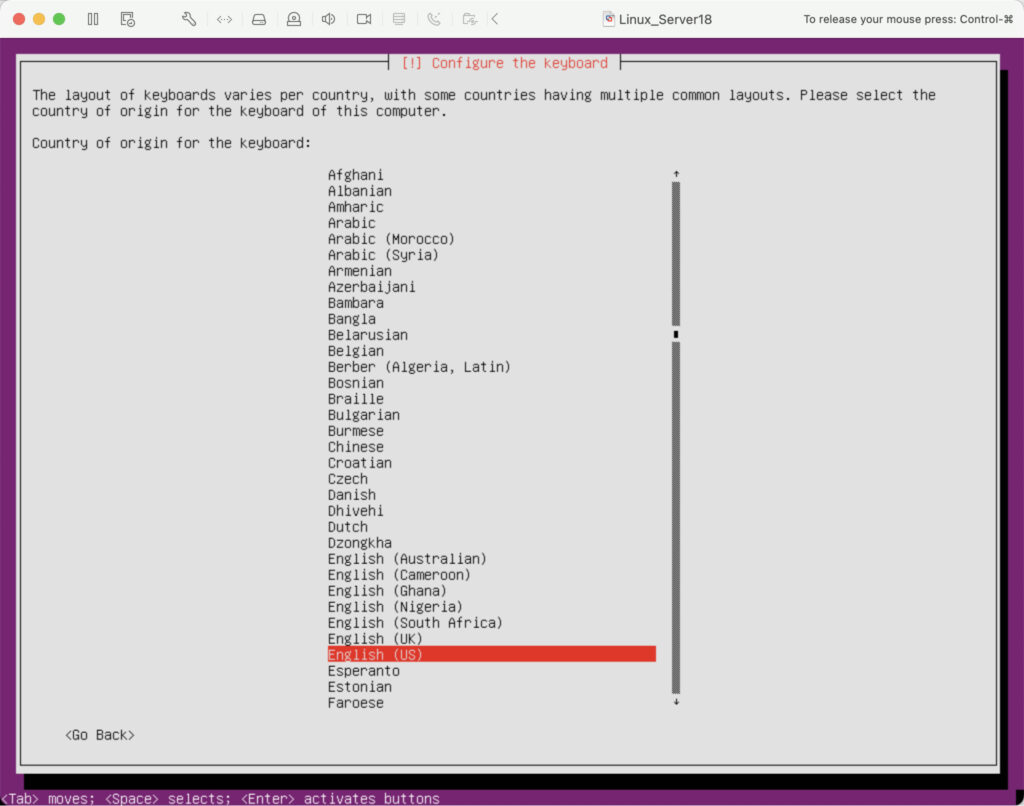Image resolution: width=1024 pixels, height=806 pixels.
Task: Select Estonian keyboard layout
Action: pos(491,687)
